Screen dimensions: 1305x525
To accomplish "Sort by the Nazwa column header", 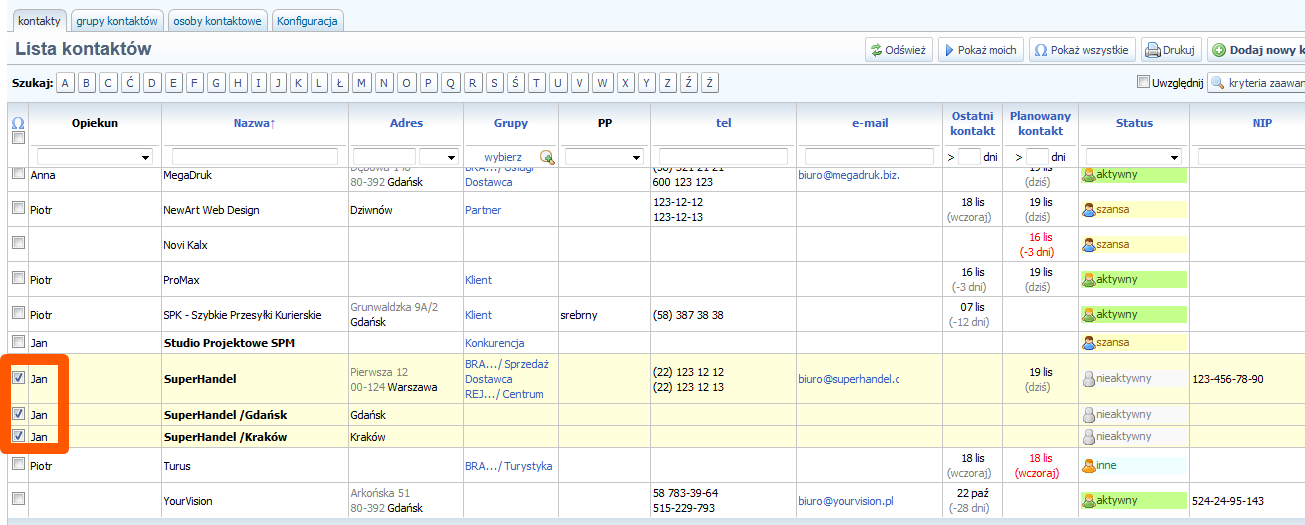I will [x=253, y=123].
